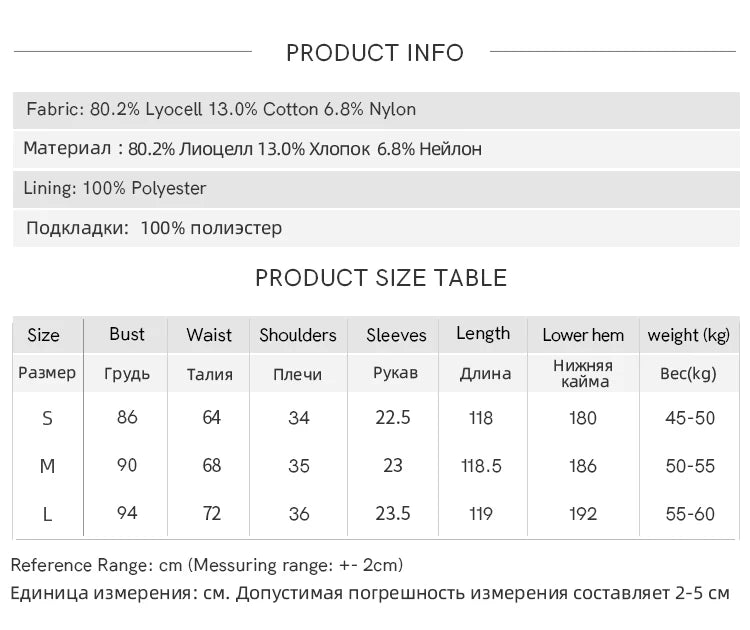Image resolution: width=750 pixels, height=630 pixels.
Task: Select the Lining: 100% Polyester row
Action: click(x=116, y=188)
